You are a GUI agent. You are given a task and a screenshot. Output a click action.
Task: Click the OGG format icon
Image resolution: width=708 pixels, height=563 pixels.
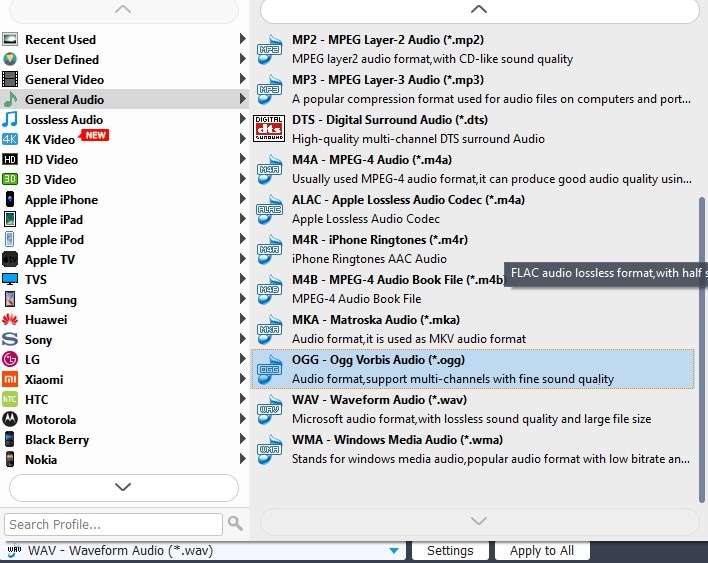(270, 369)
